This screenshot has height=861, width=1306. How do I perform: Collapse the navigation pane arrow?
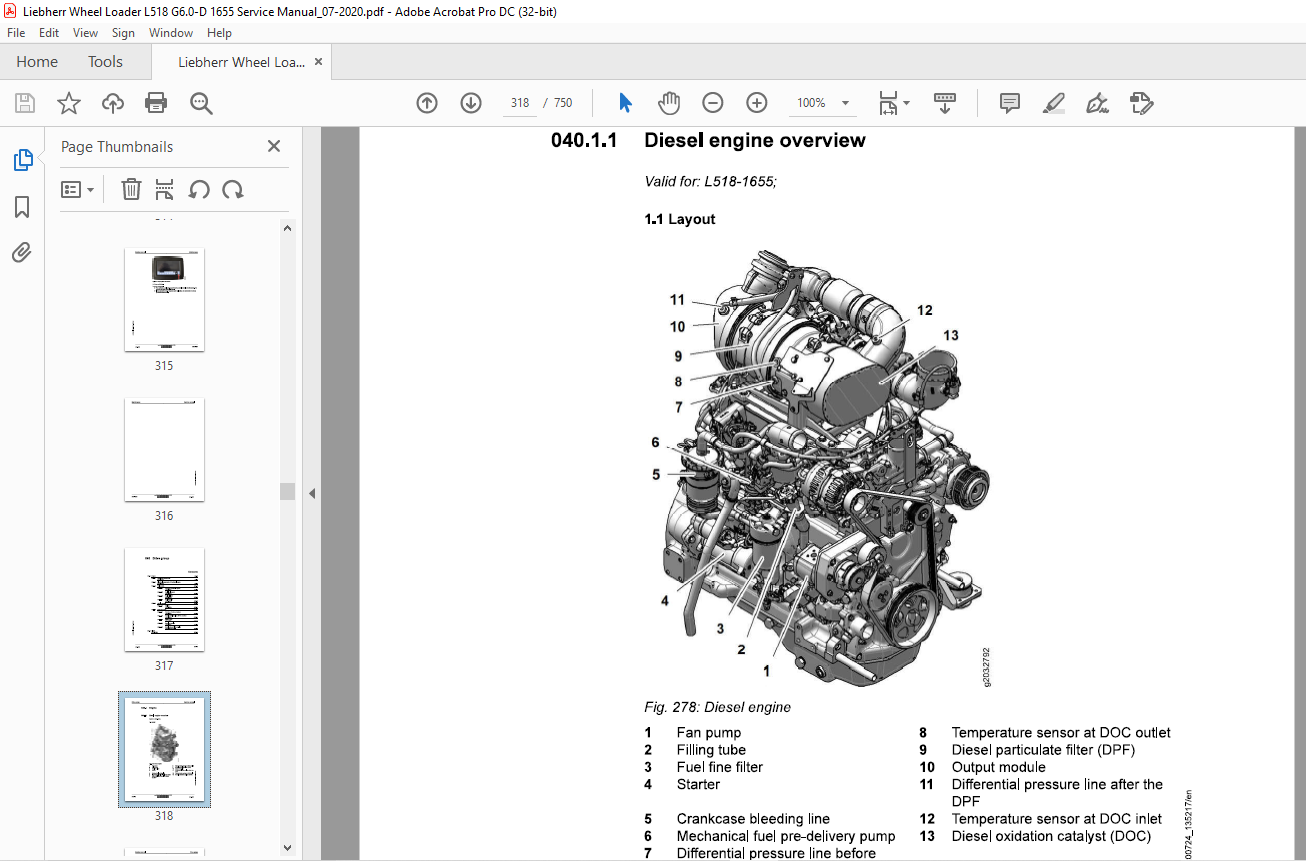click(x=312, y=493)
